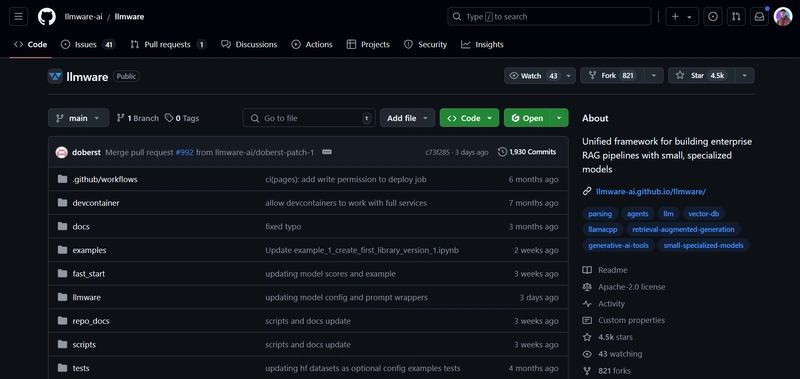Open the tests folder
The image size is (800, 379).
point(81,368)
